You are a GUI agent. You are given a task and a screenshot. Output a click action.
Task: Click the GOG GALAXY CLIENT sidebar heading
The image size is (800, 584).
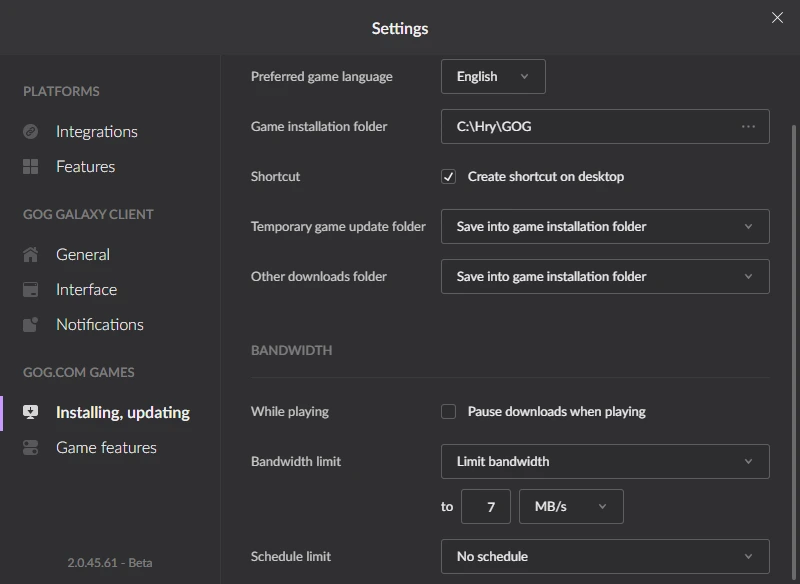(88, 214)
